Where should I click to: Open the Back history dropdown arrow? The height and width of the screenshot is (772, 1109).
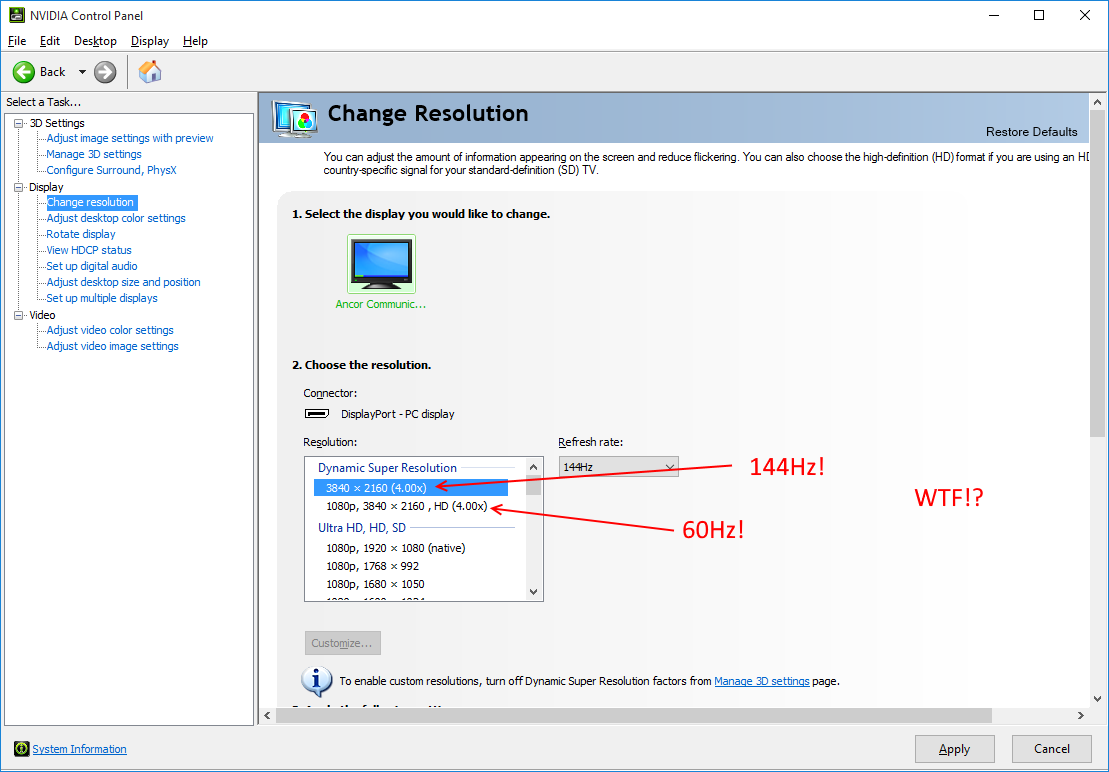82,72
